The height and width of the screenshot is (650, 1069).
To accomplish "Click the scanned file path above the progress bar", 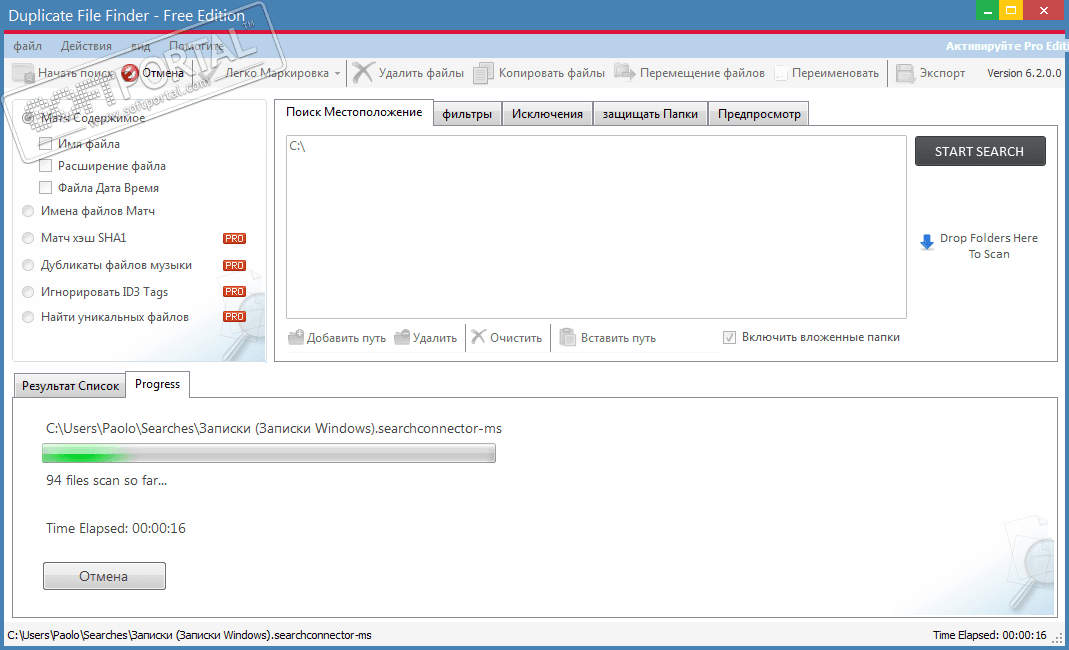I will click(x=274, y=428).
